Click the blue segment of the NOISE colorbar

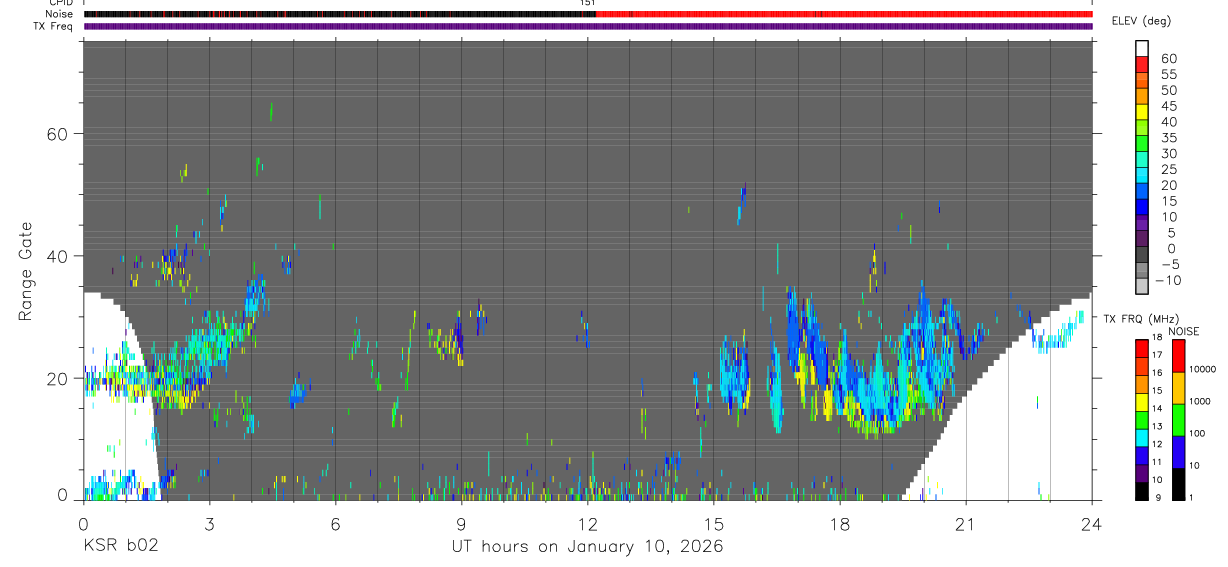point(1179,451)
